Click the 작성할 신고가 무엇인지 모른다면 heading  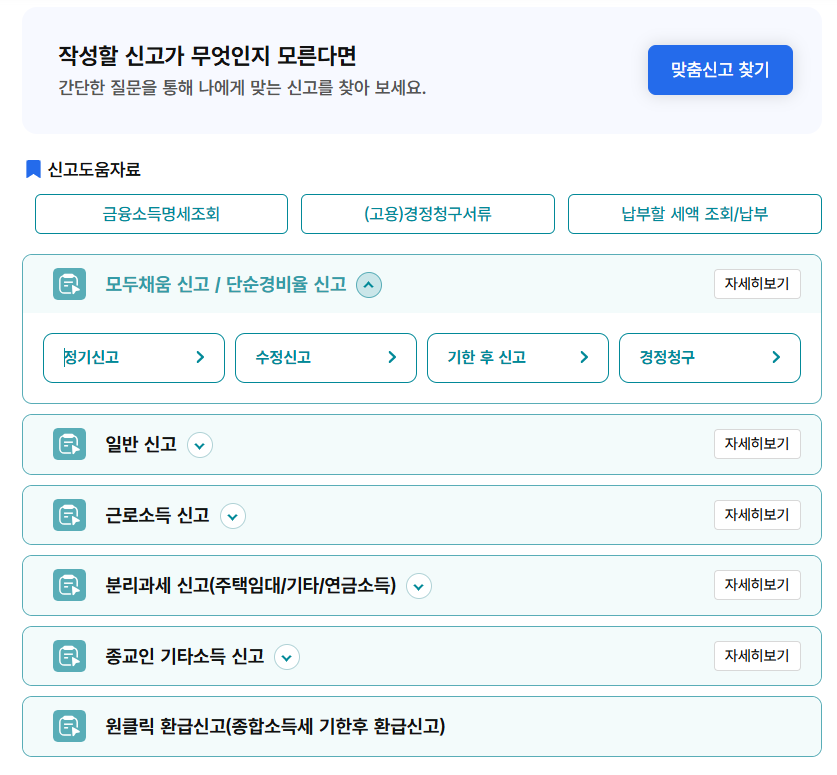click(x=207, y=56)
